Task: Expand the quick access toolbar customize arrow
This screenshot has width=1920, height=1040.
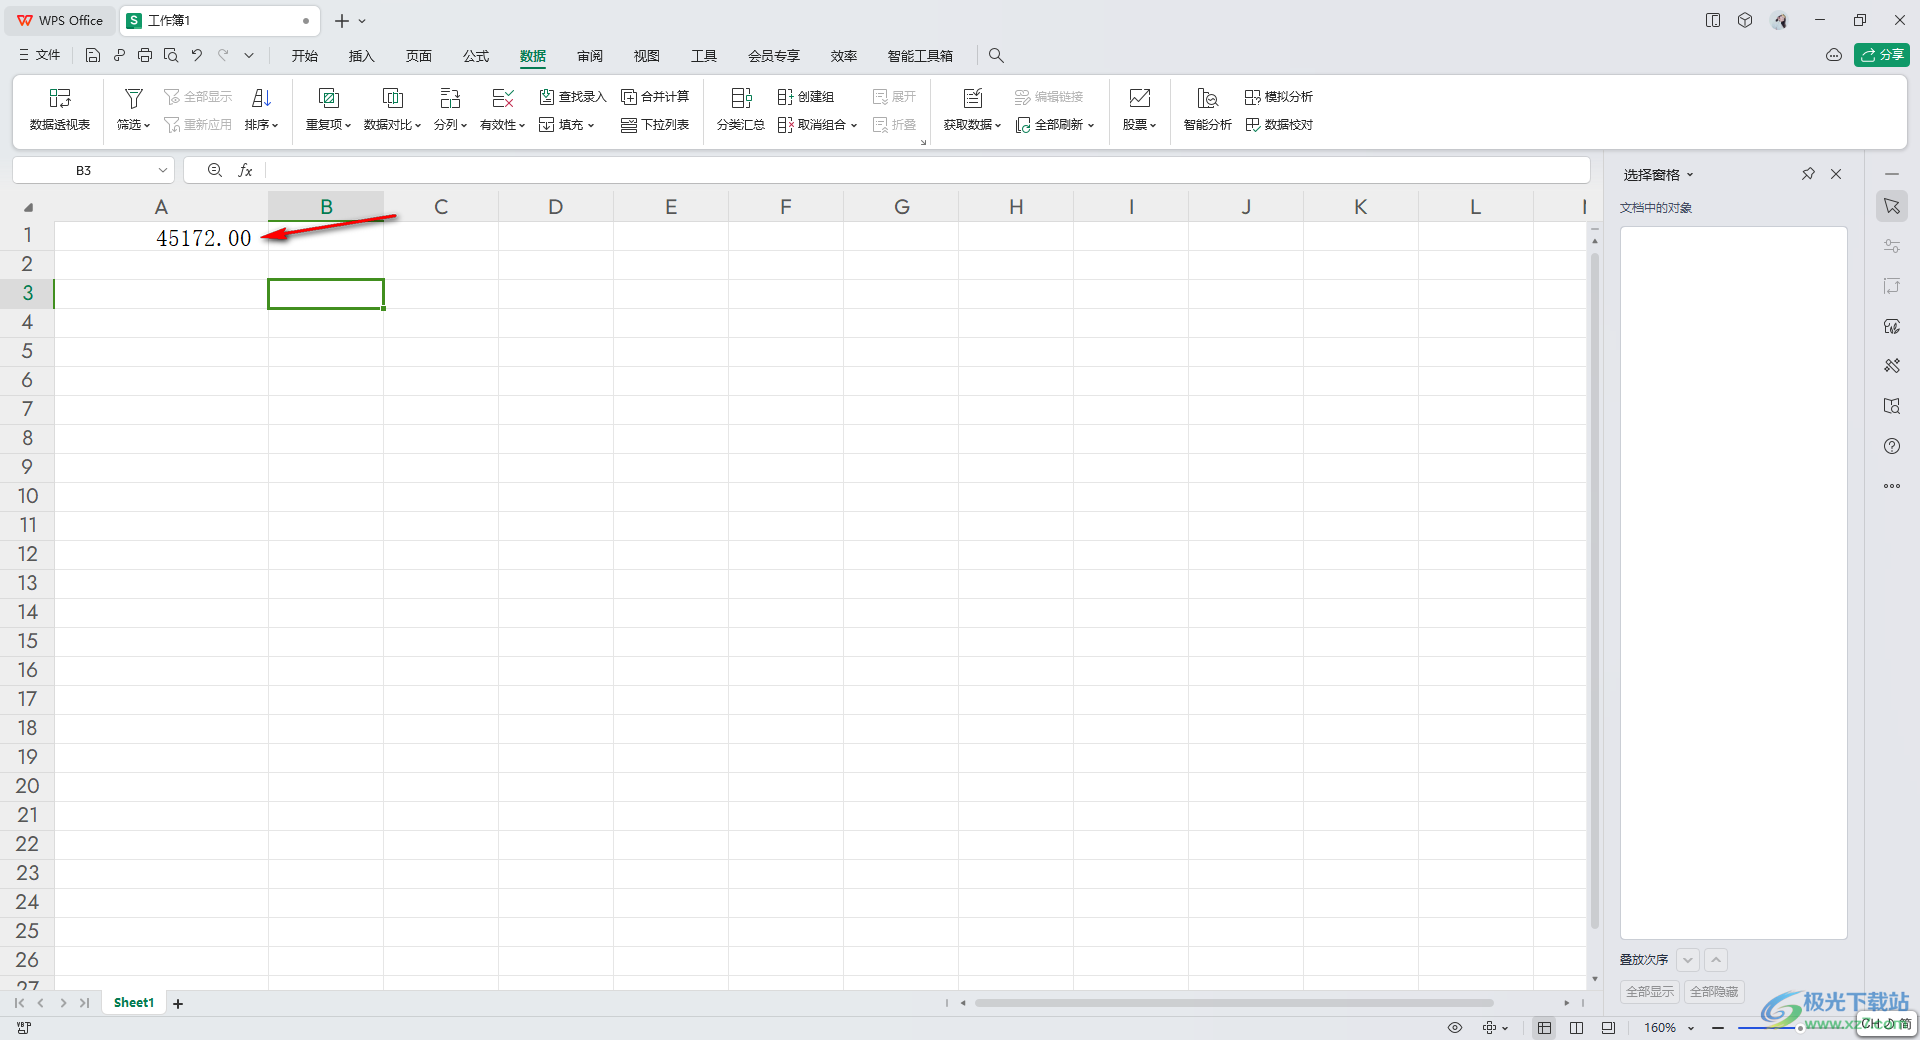Action: tap(249, 56)
